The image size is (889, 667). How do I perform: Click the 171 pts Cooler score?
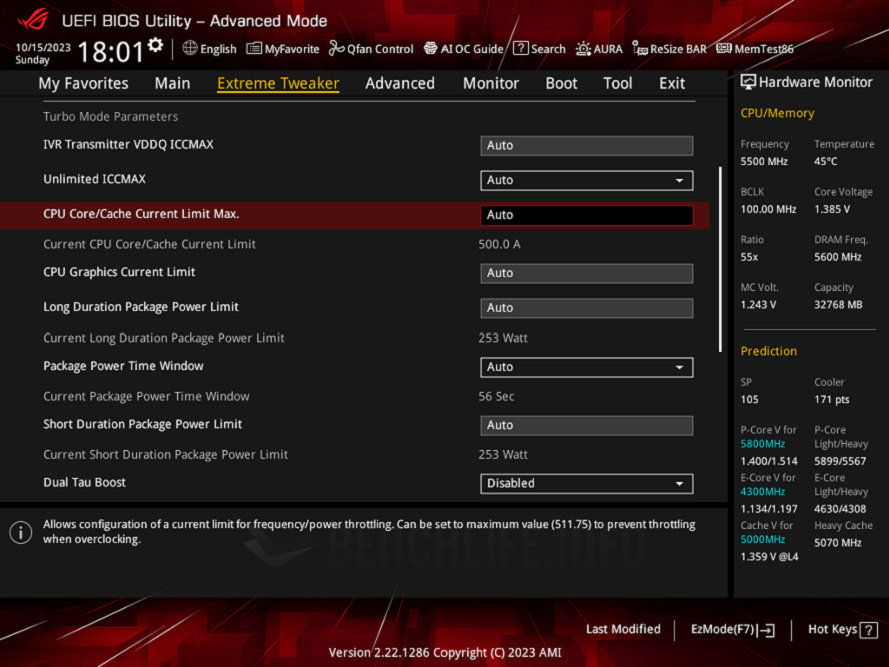point(832,399)
